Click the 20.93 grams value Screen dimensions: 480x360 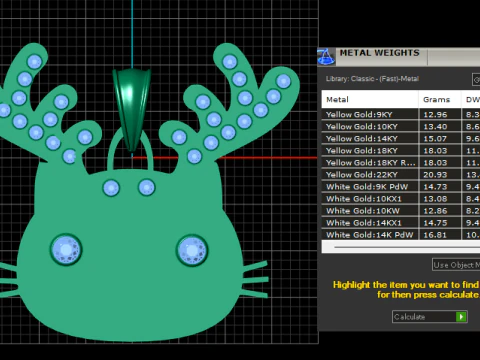[x=435, y=175]
